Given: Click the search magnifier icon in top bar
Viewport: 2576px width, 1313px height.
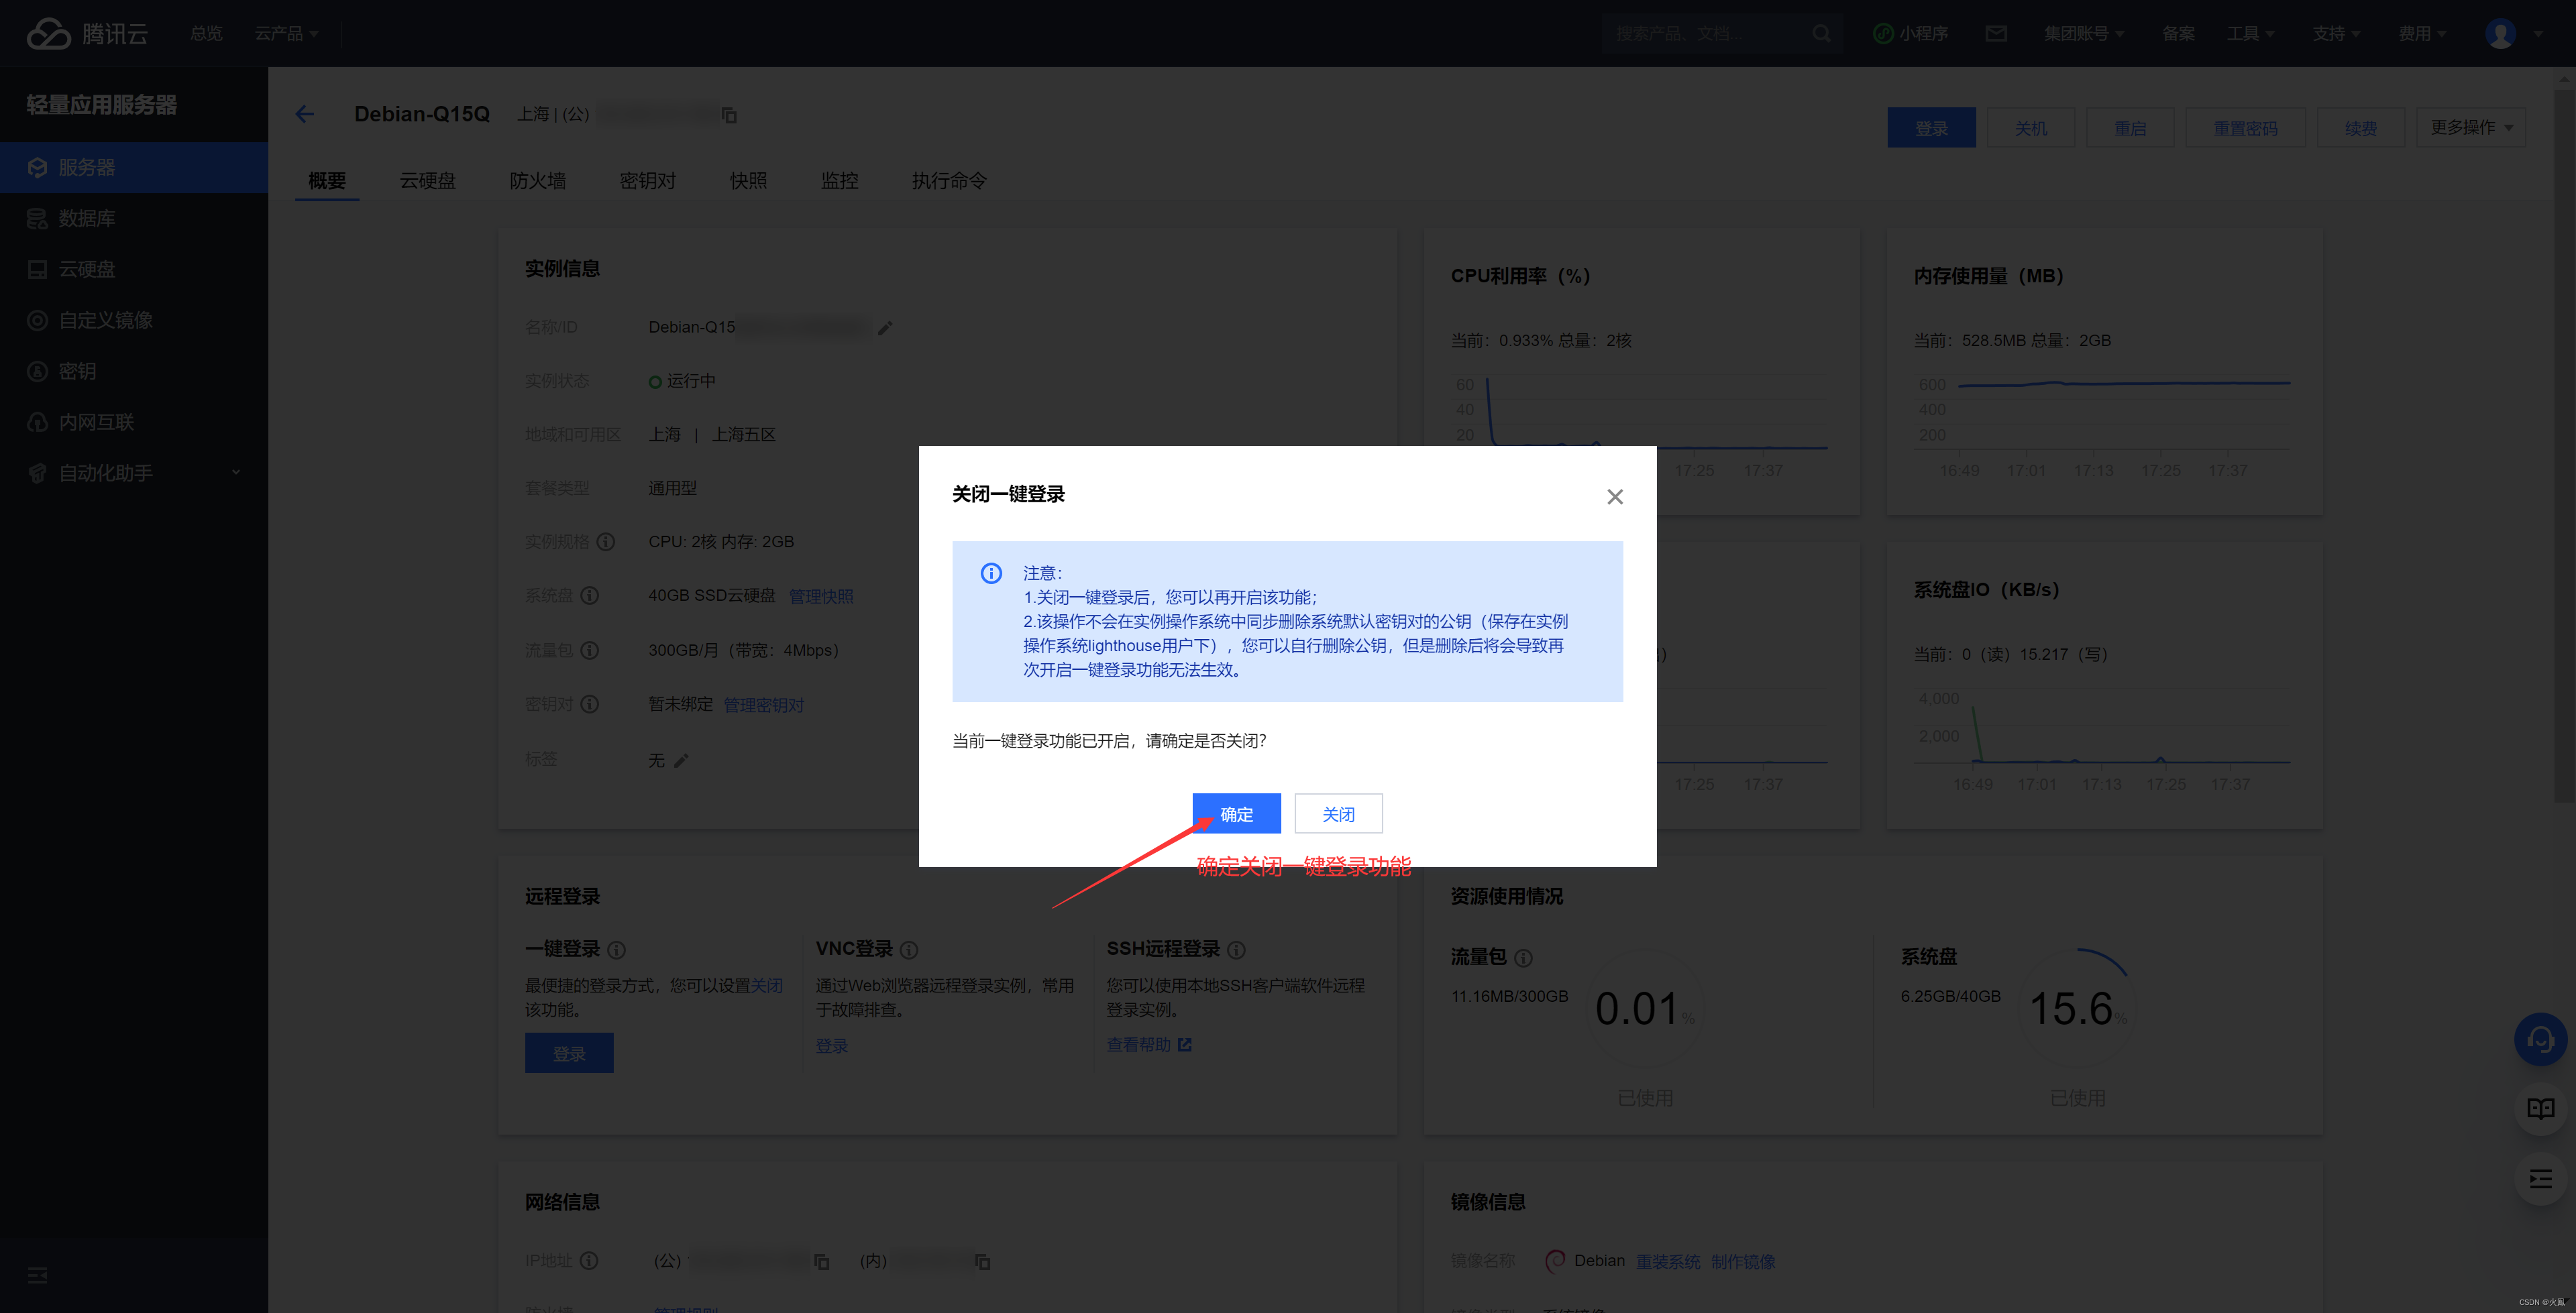Looking at the screenshot, I should point(1821,34).
